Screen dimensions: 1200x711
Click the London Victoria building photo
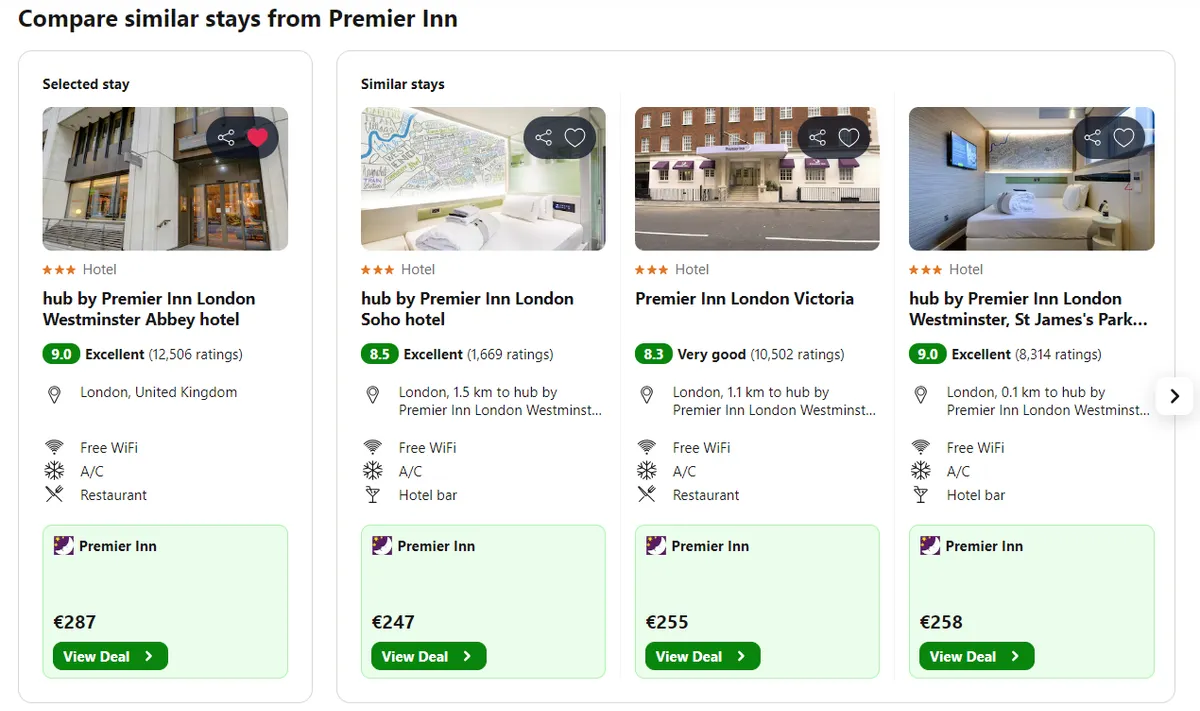[757, 179]
